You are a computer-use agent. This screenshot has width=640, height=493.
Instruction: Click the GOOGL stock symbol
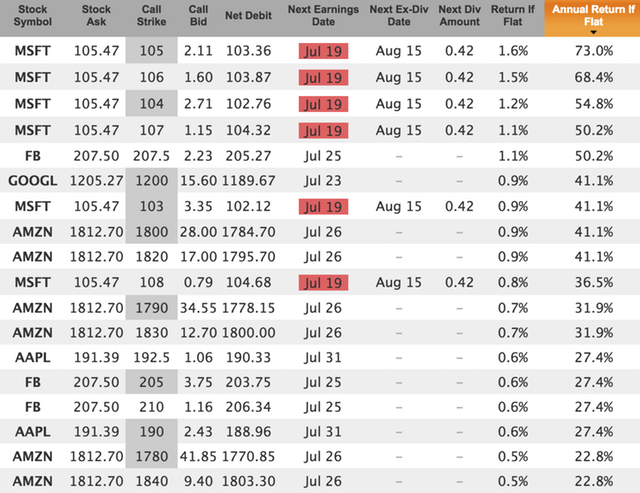tap(33, 181)
